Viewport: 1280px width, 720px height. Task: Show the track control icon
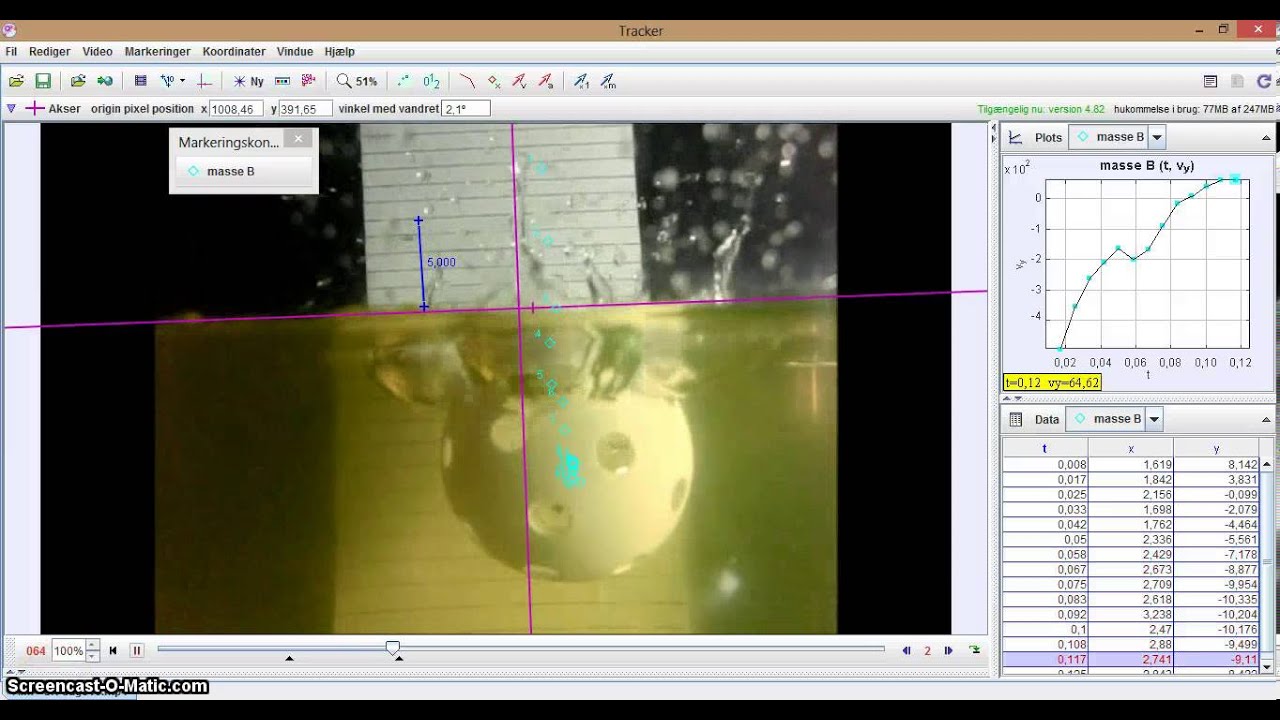(x=282, y=81)
